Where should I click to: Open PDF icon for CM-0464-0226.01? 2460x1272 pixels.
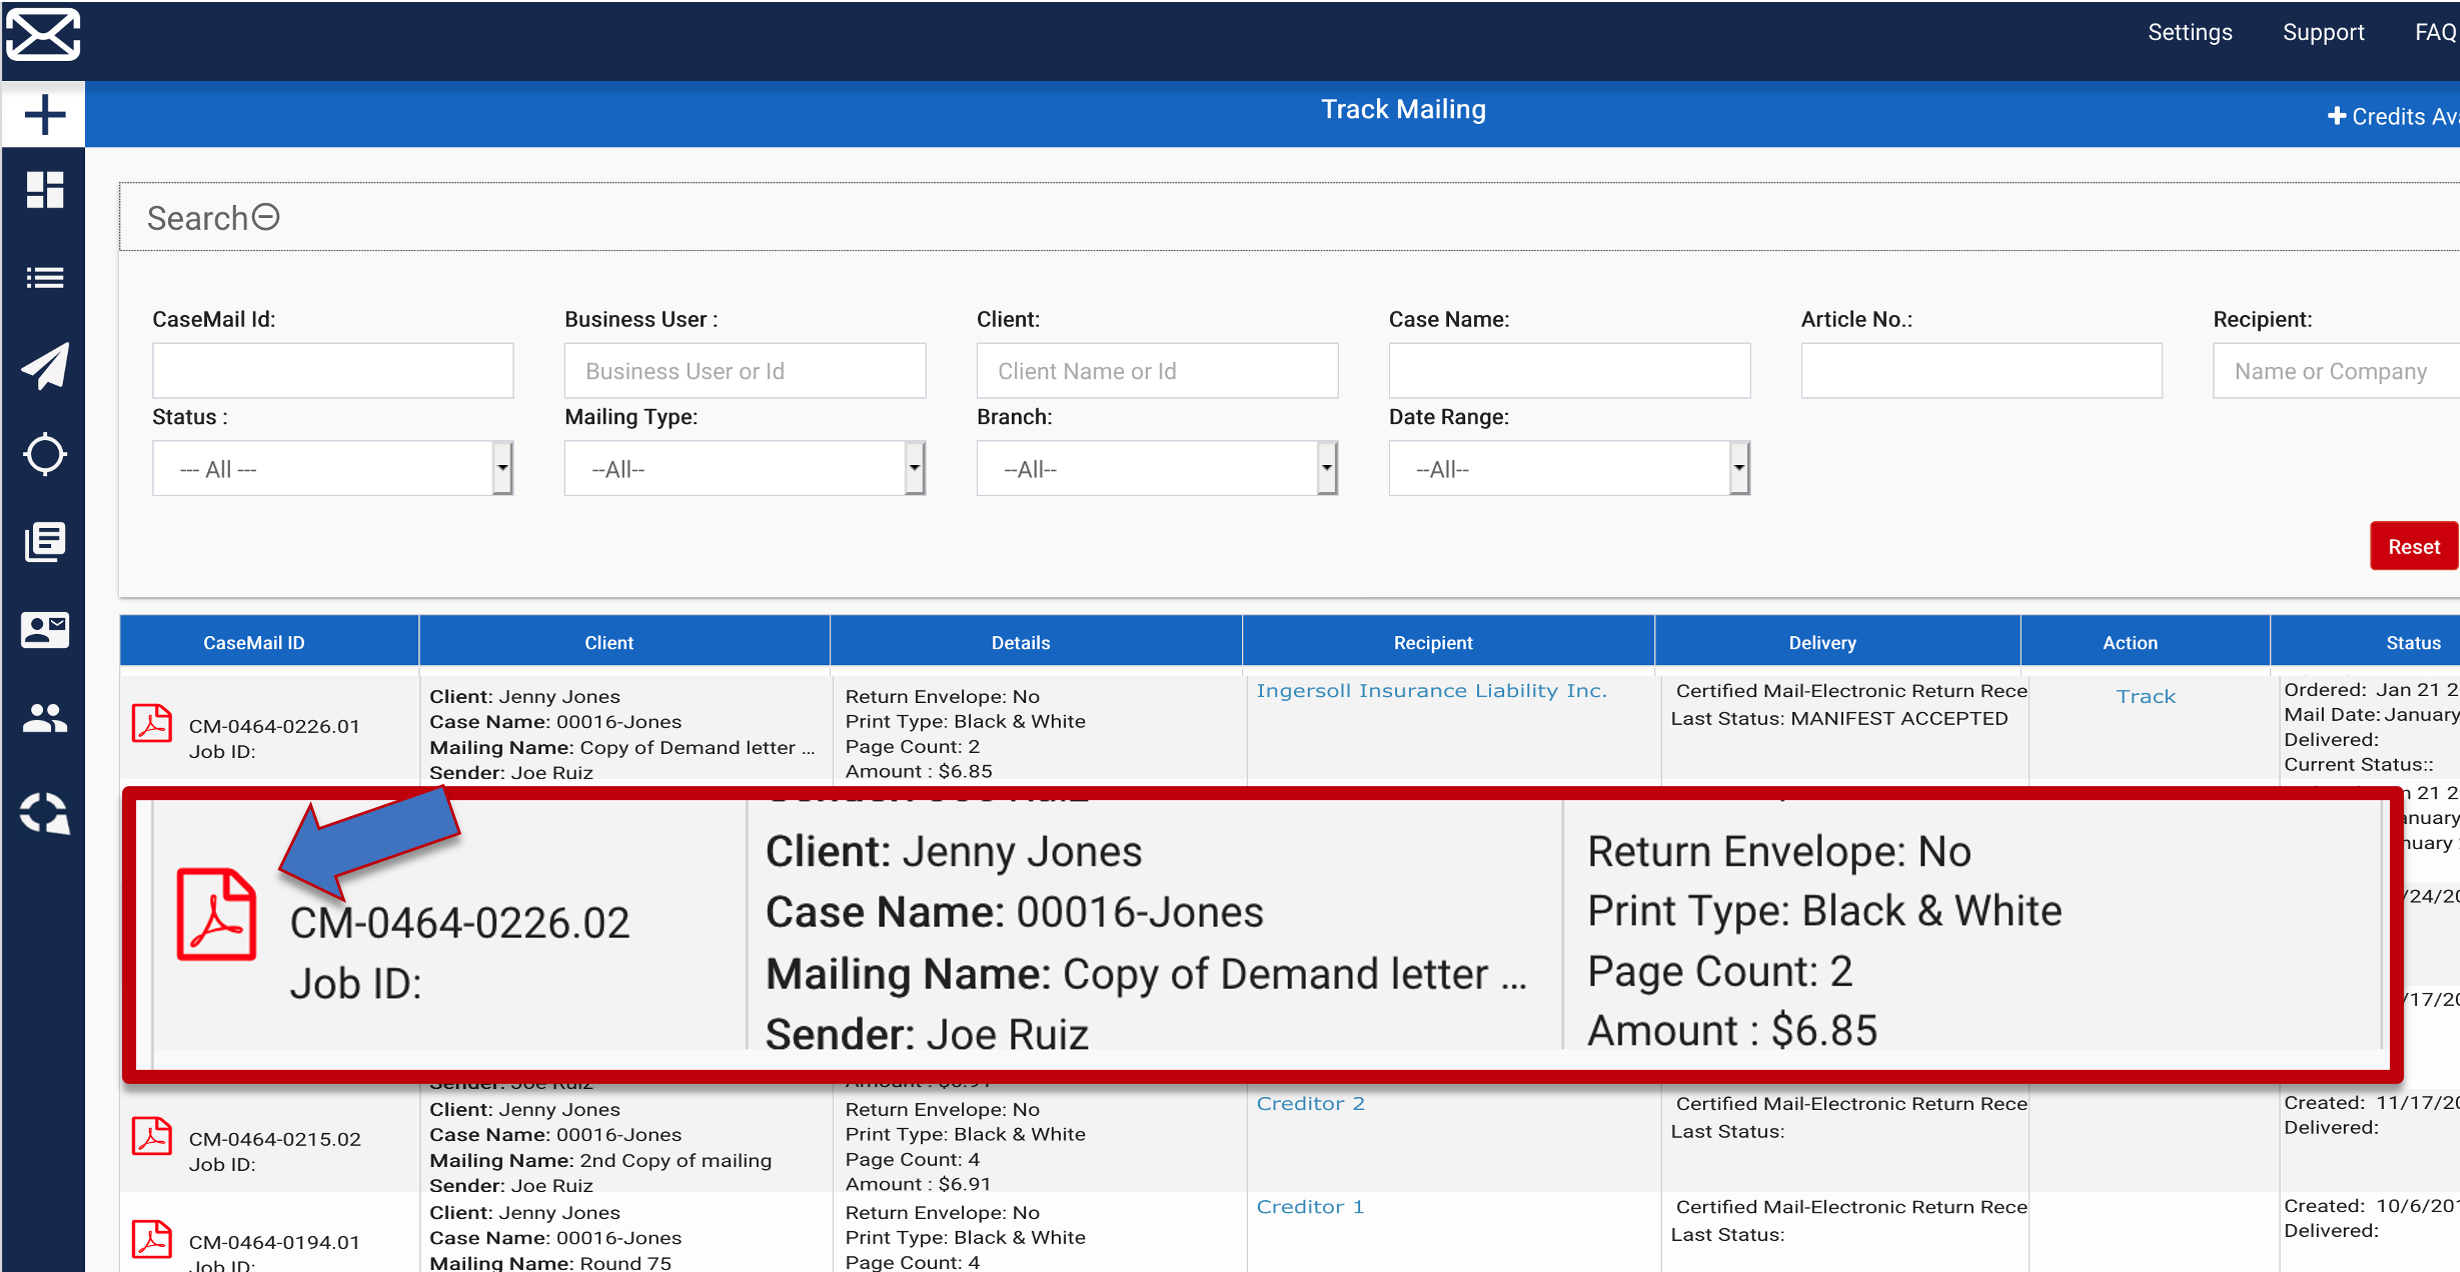(x=152, y=724)
